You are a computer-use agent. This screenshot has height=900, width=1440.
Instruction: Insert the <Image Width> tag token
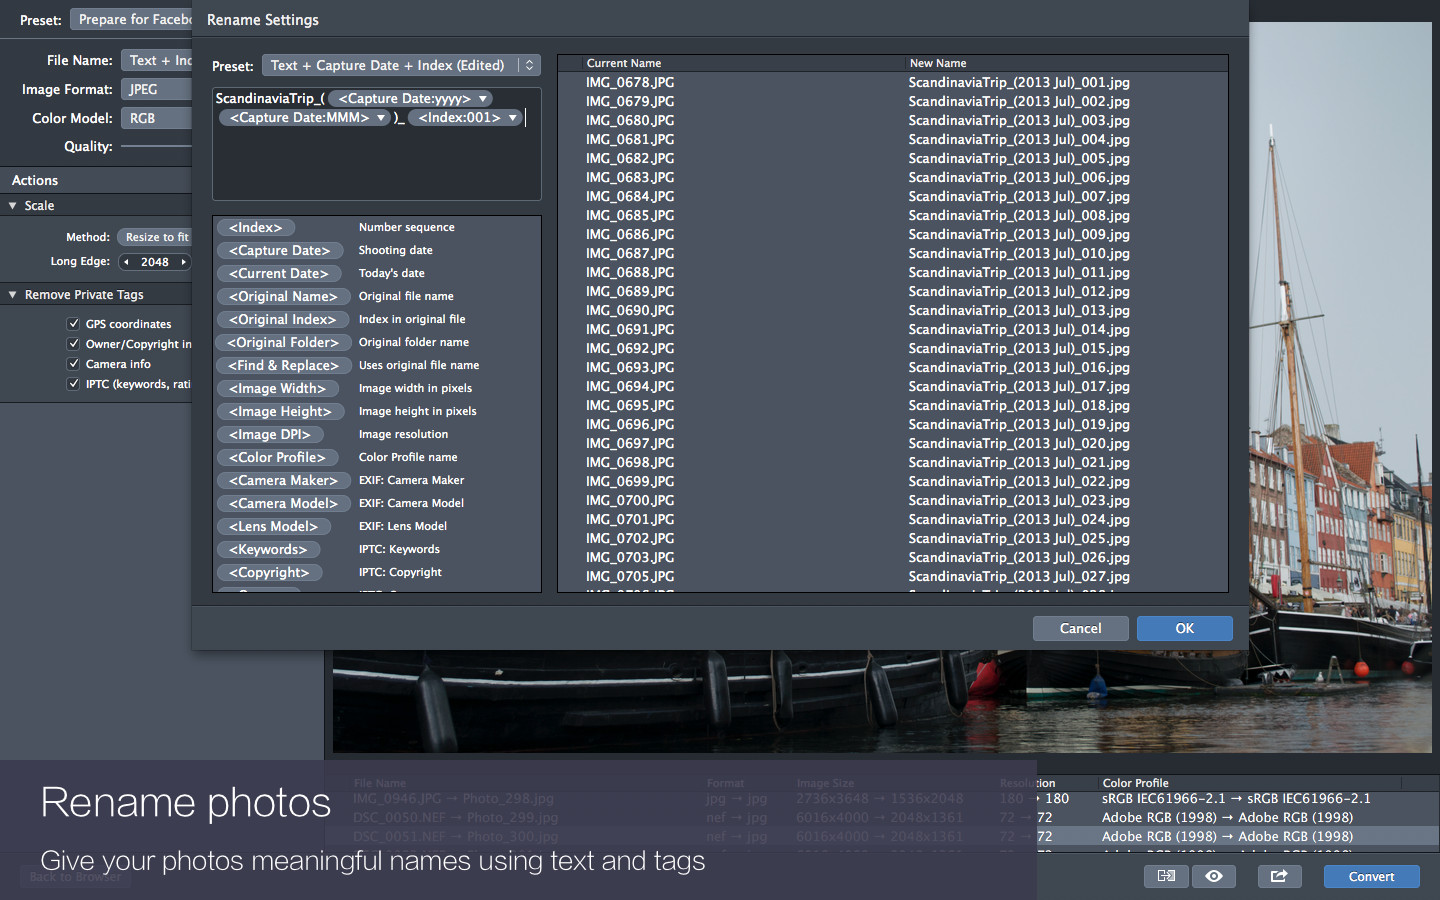[278, 389]
